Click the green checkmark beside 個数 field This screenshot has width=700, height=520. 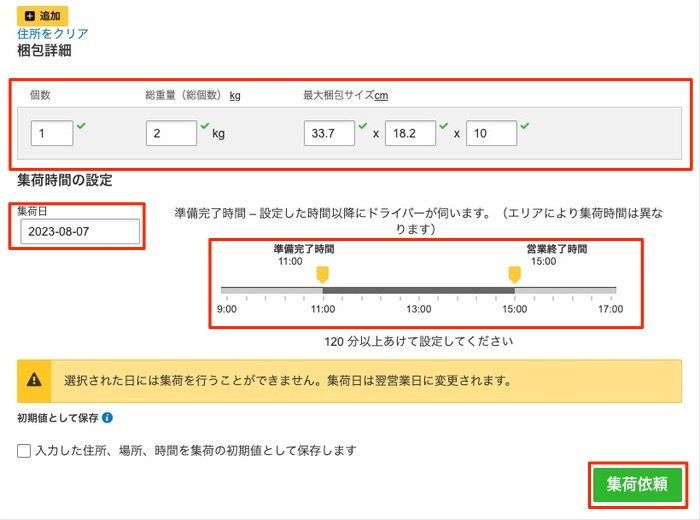coord(81,125)
